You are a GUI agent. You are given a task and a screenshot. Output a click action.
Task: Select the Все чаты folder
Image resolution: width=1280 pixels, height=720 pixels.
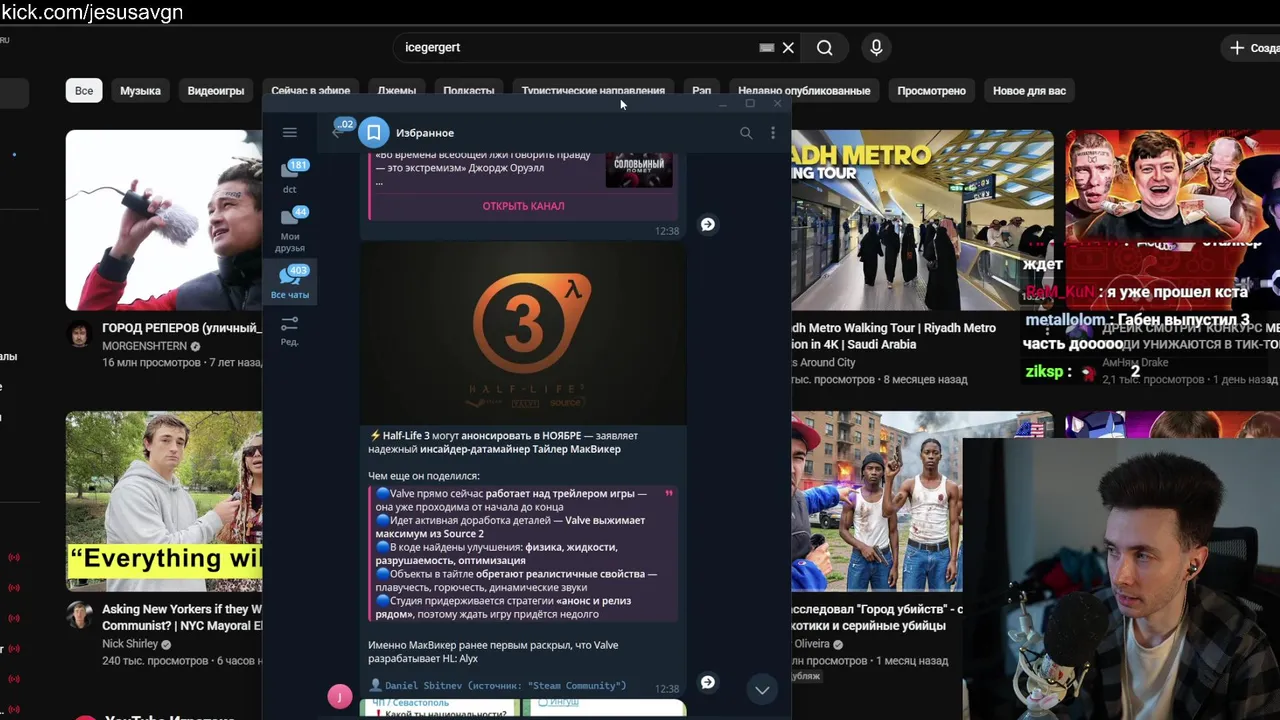coord(290,282)
